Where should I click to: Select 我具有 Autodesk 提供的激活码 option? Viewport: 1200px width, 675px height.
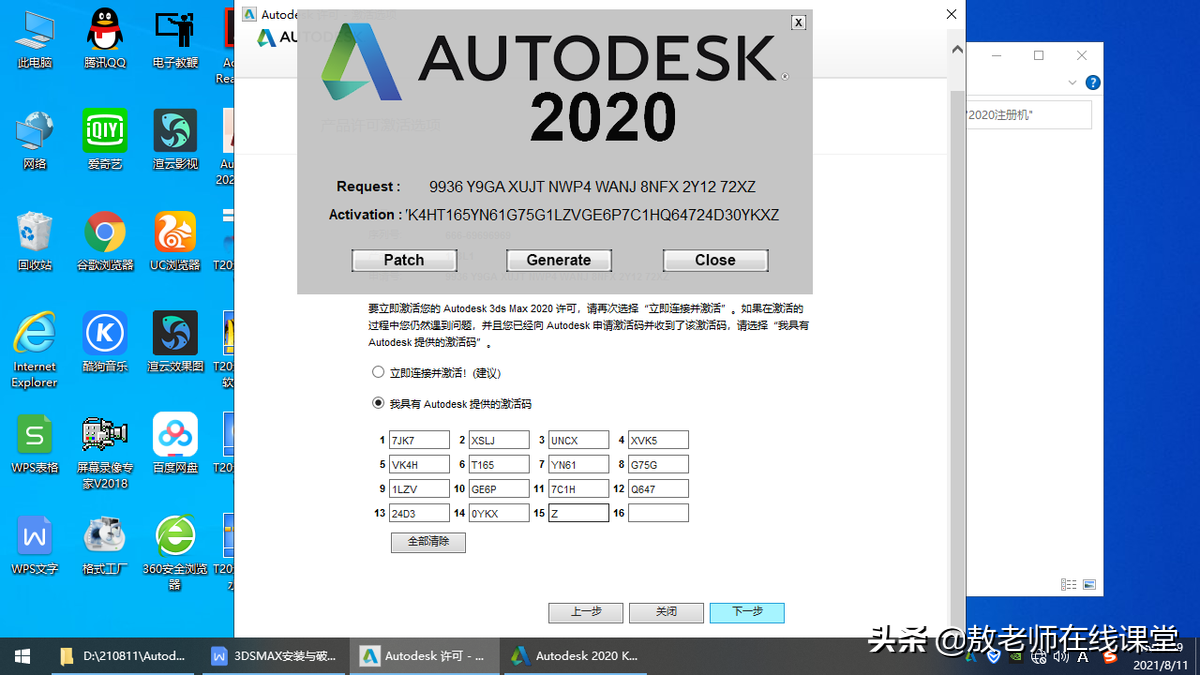[x=378, y=404]
